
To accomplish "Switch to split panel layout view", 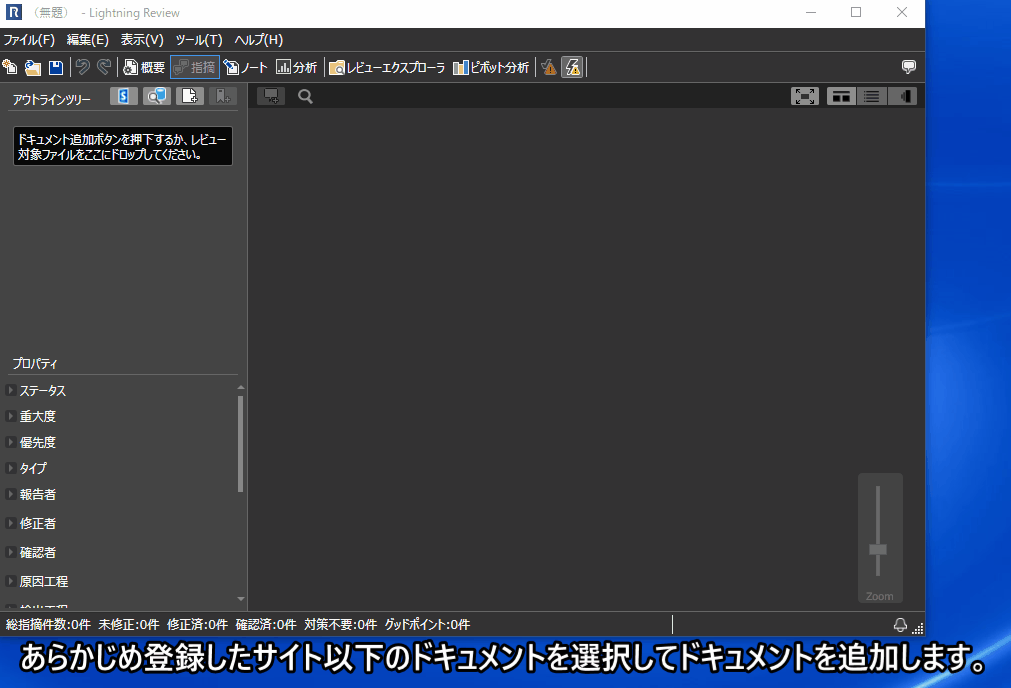I will pos(841,96).
